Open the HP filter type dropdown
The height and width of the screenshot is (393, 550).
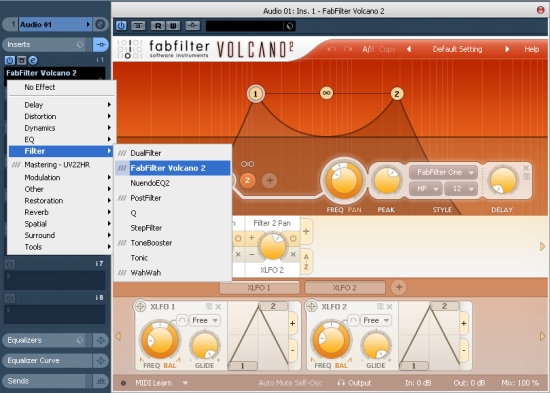tap(425, 189)
